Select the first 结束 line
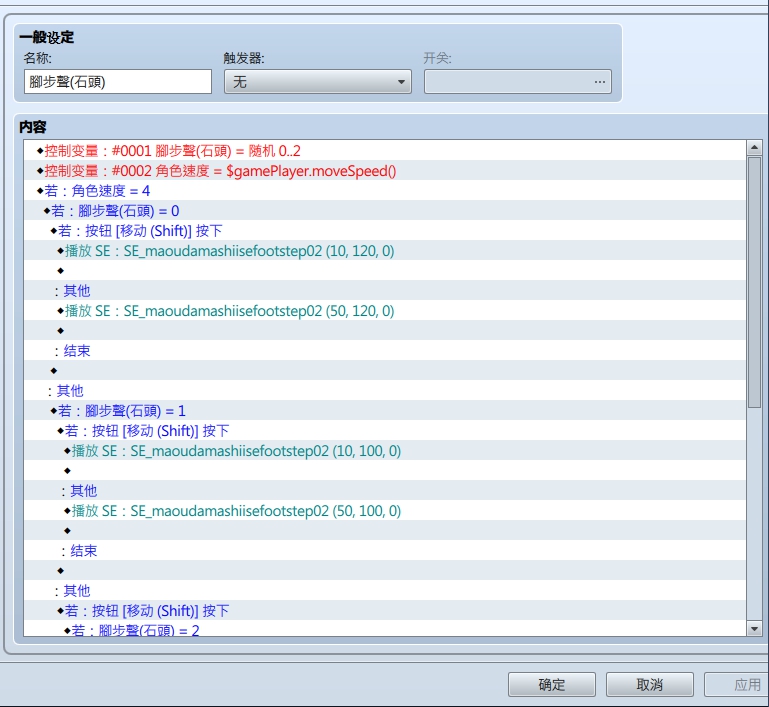 coord(385,351)
